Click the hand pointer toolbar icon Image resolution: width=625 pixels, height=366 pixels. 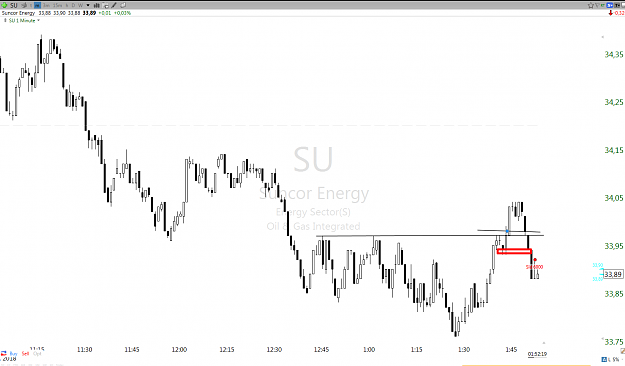123,5
